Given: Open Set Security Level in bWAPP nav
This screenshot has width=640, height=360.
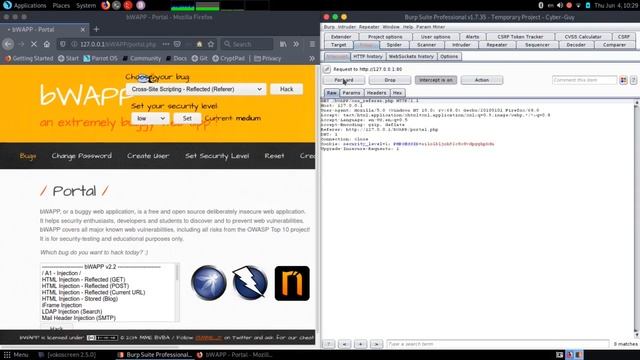Looking at the screenshot, I should point(217,156).
